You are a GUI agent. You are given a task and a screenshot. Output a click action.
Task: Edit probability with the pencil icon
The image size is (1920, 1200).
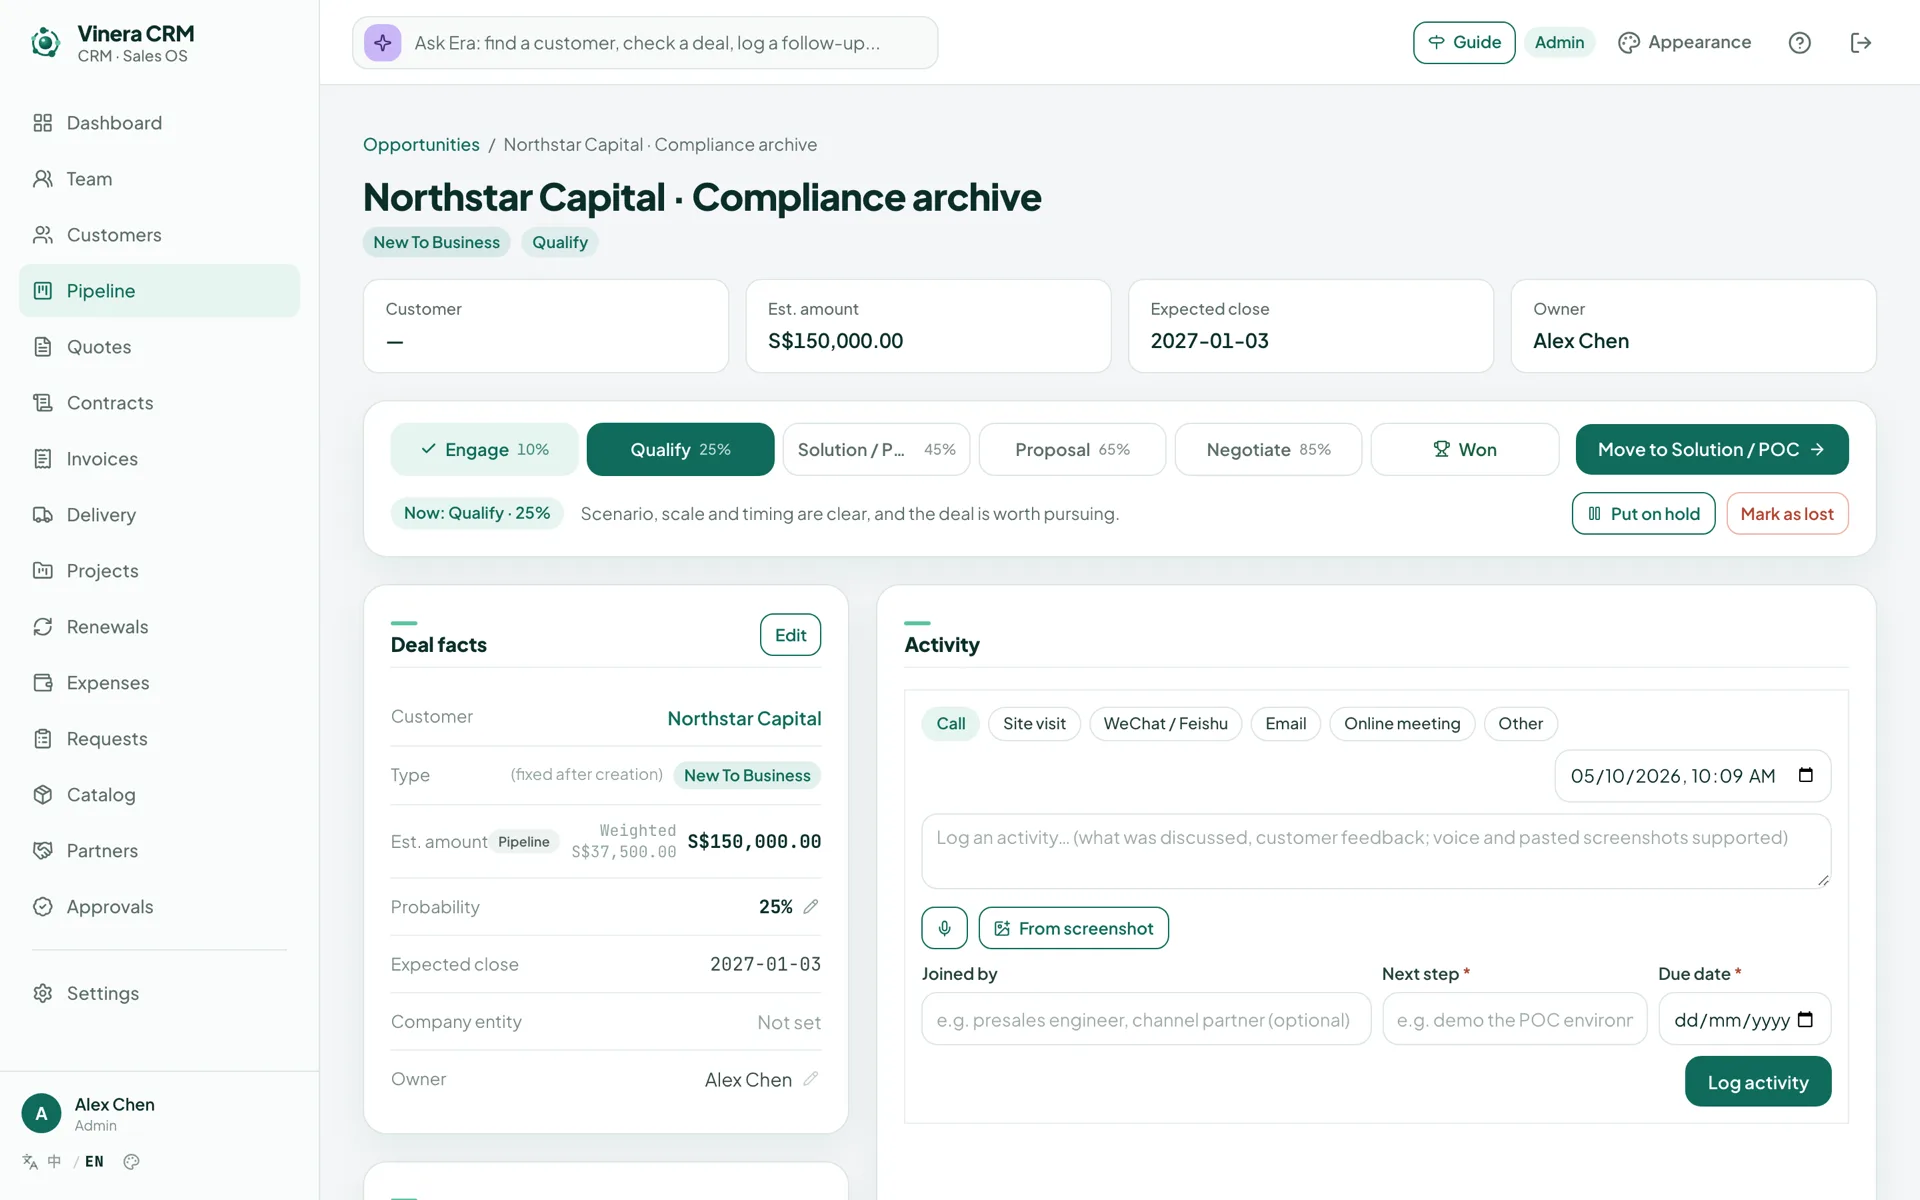(811, 906)
